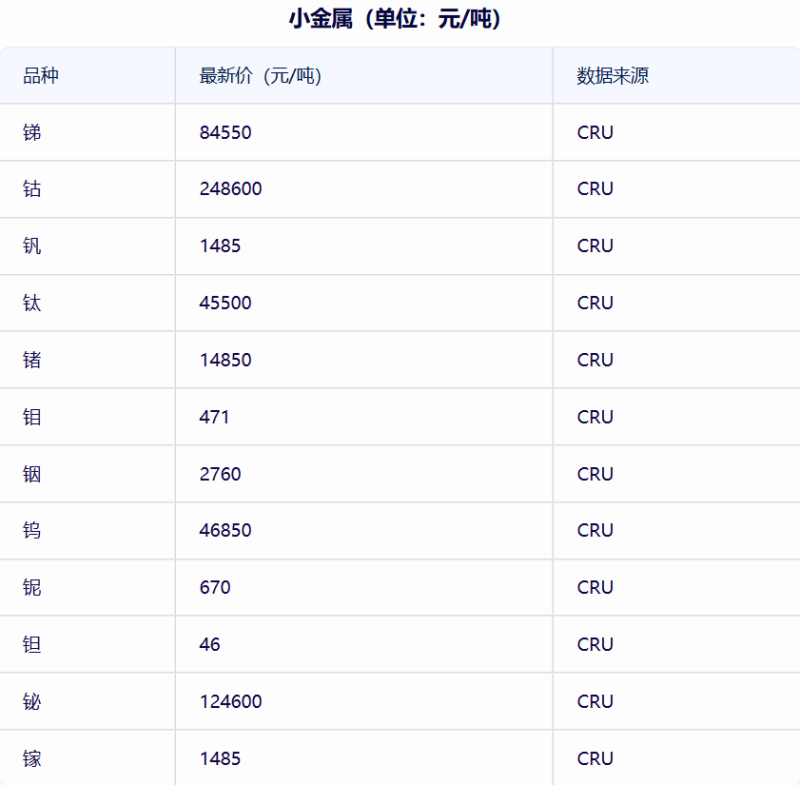
Task: Select CRU source in the 锑 row
Action: [x=595, y=133]
